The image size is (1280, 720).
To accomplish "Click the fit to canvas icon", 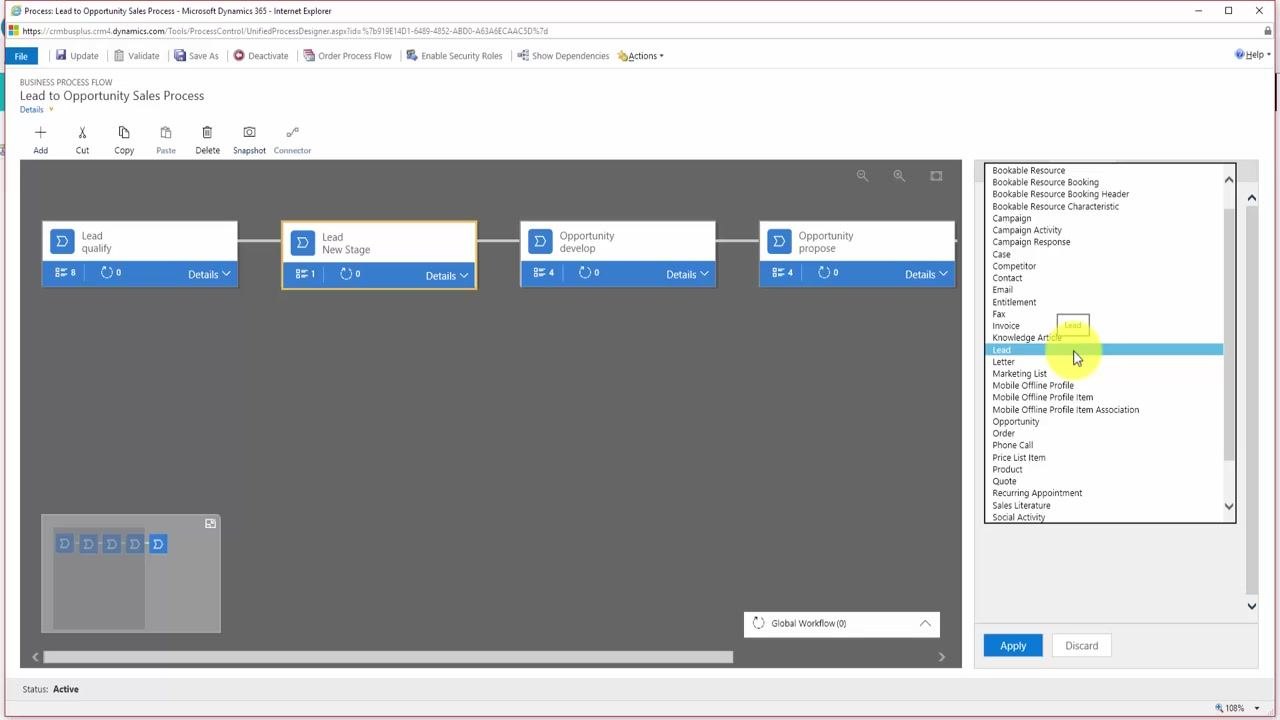I will pyautogui.click(x=936, y=176).
